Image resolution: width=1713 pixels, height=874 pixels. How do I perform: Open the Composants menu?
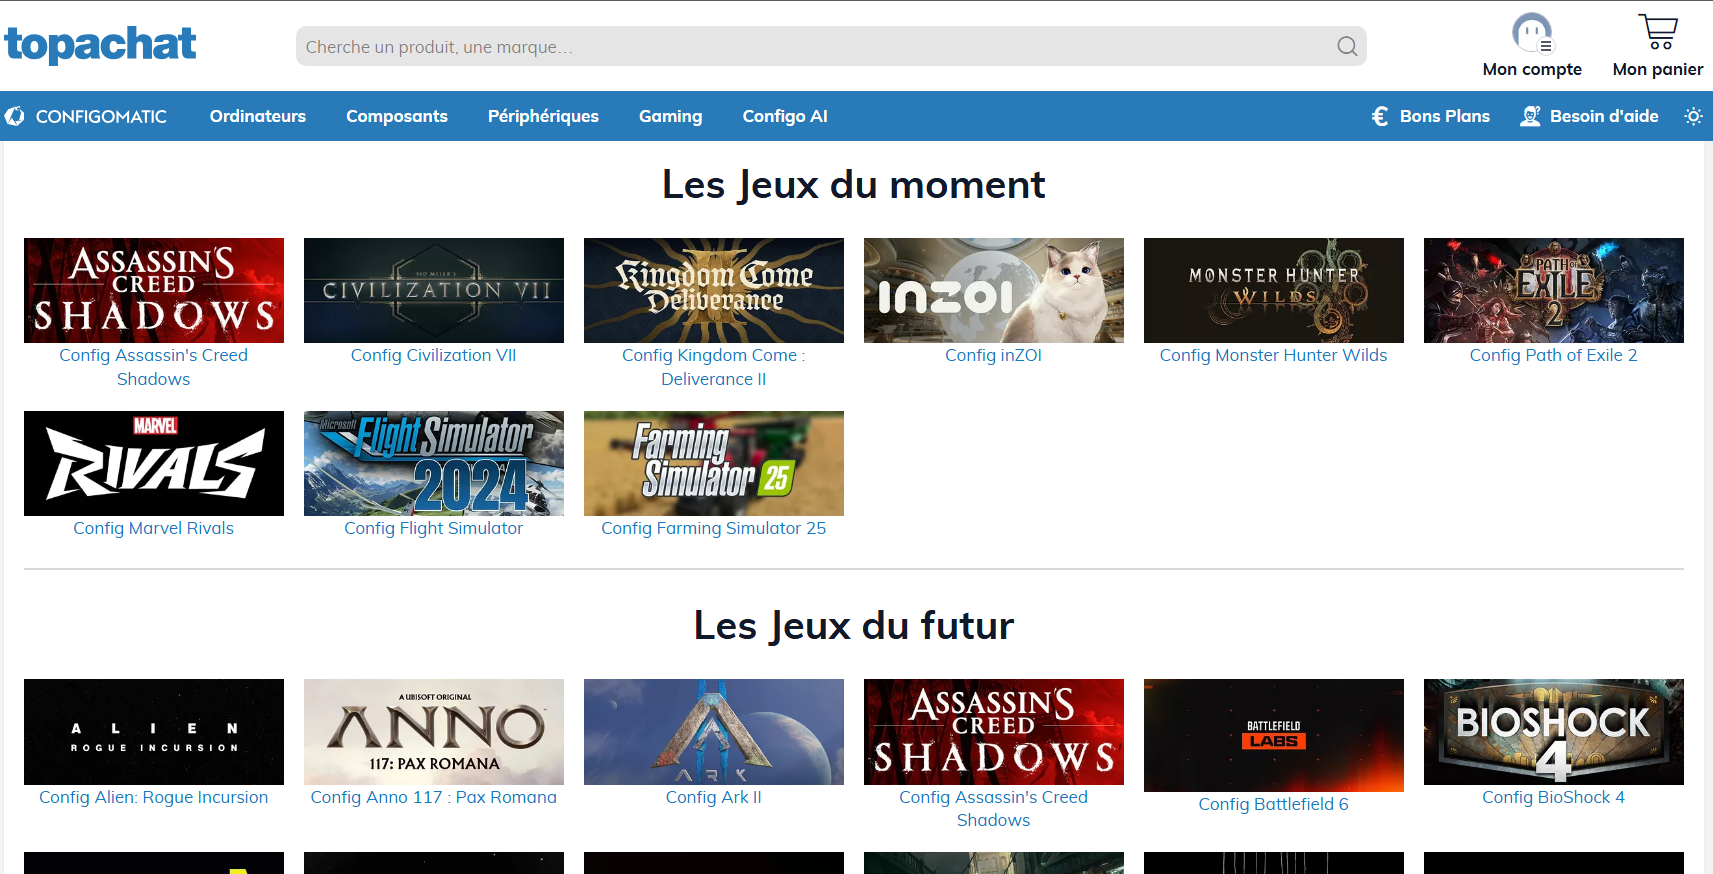point(397,116)
